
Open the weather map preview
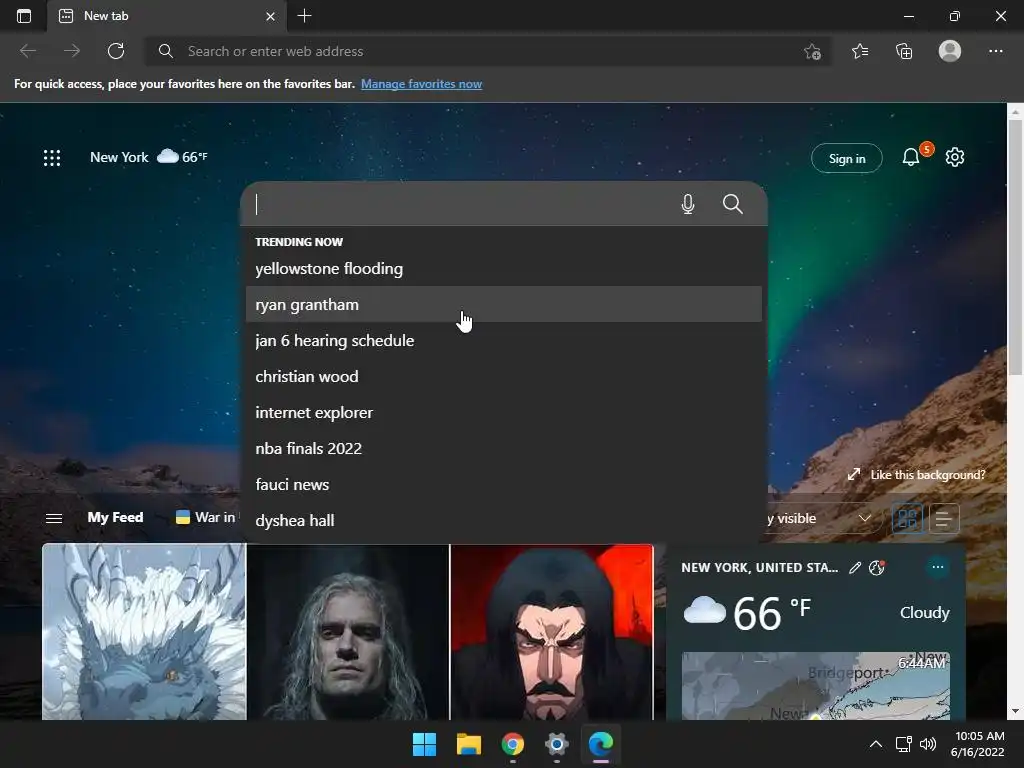click(816, 686)
